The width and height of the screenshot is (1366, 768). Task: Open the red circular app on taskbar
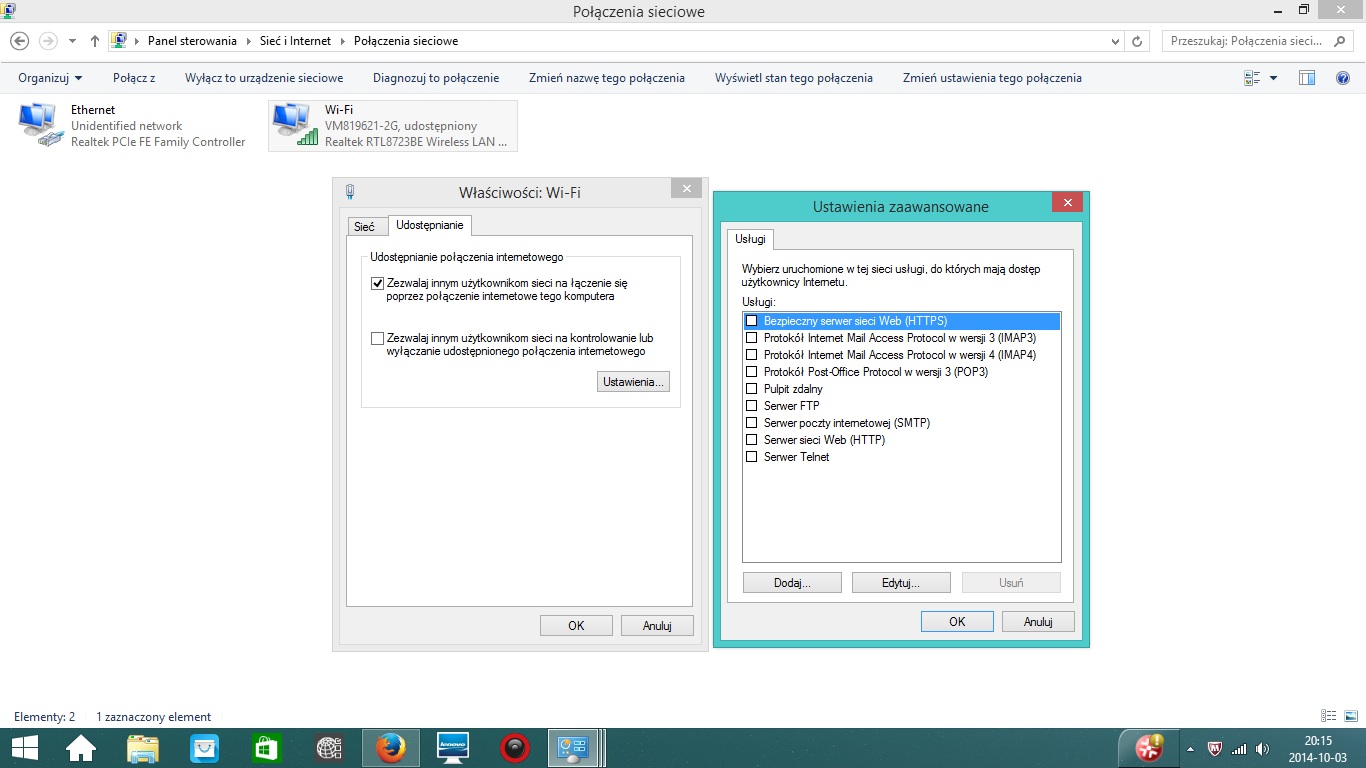[x=515, y=748]
